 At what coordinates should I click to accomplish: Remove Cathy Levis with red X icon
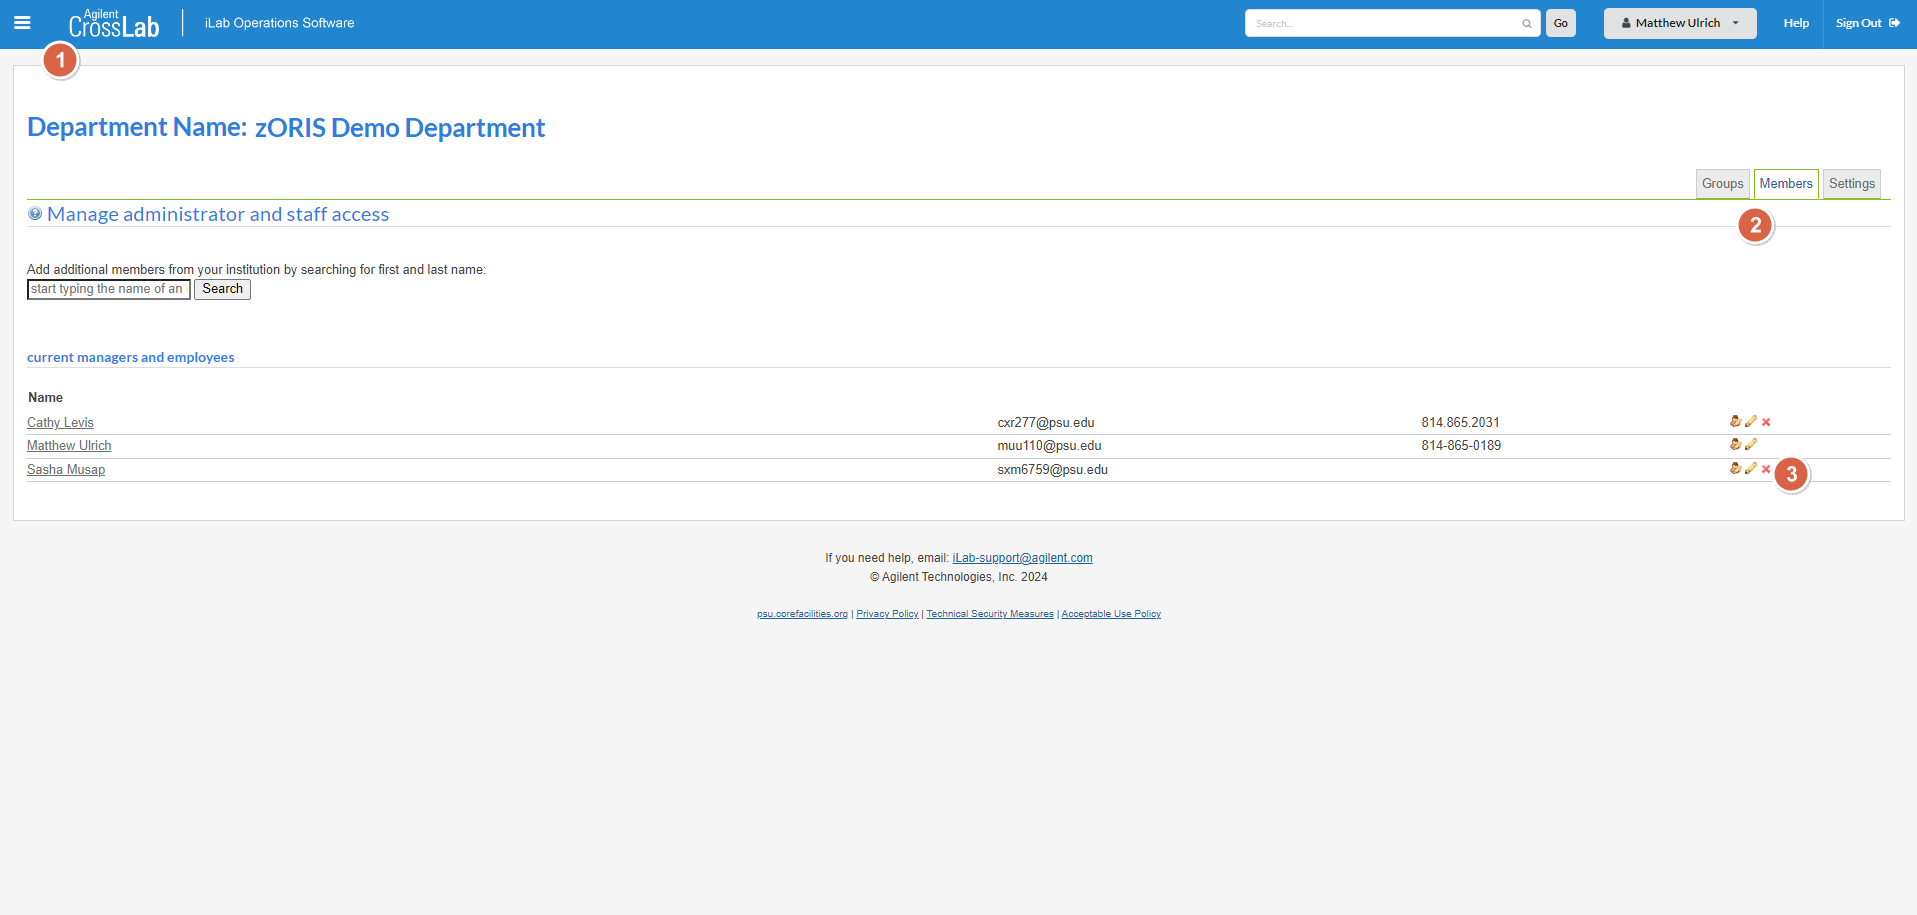1766,422
